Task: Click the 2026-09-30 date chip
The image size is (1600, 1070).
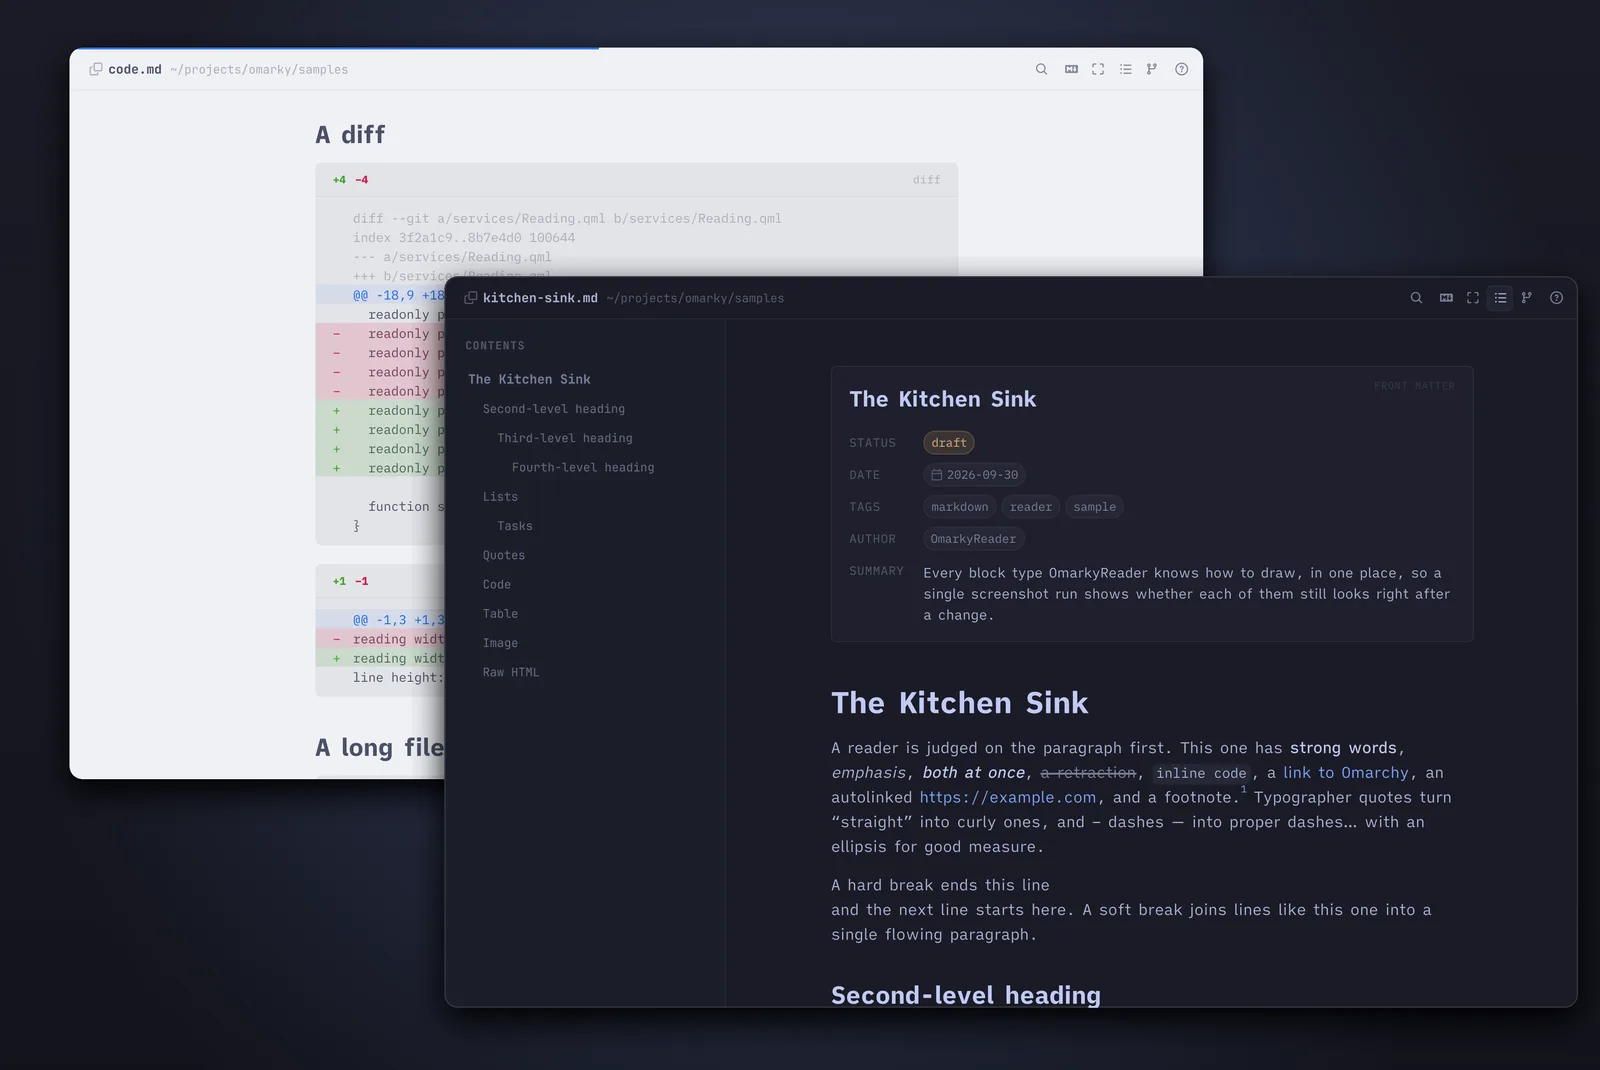Action: pos(975,475)
